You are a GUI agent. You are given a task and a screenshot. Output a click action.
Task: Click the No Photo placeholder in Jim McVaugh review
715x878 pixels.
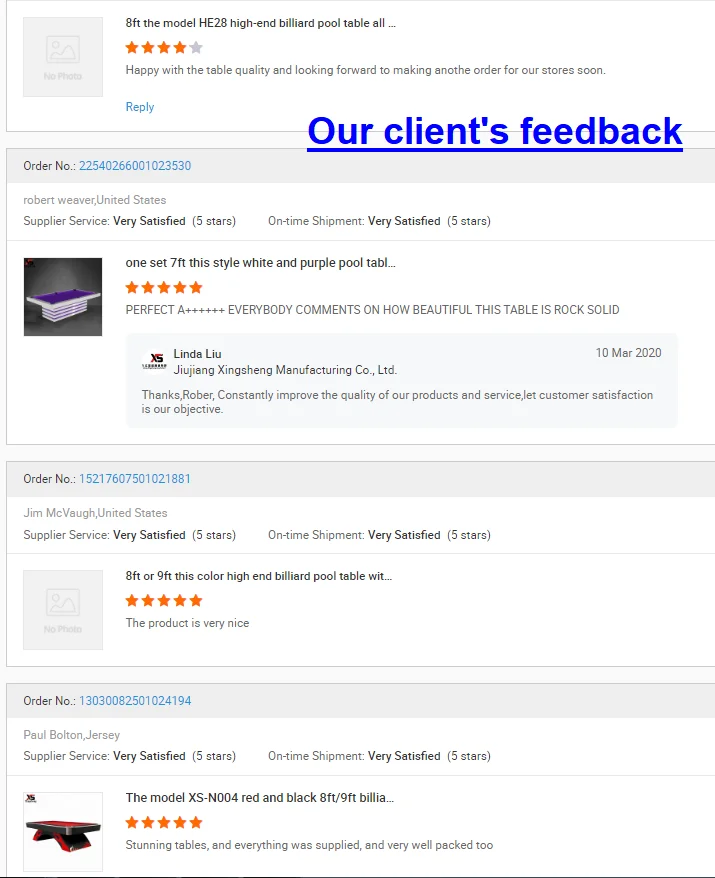tap(63, 610)
